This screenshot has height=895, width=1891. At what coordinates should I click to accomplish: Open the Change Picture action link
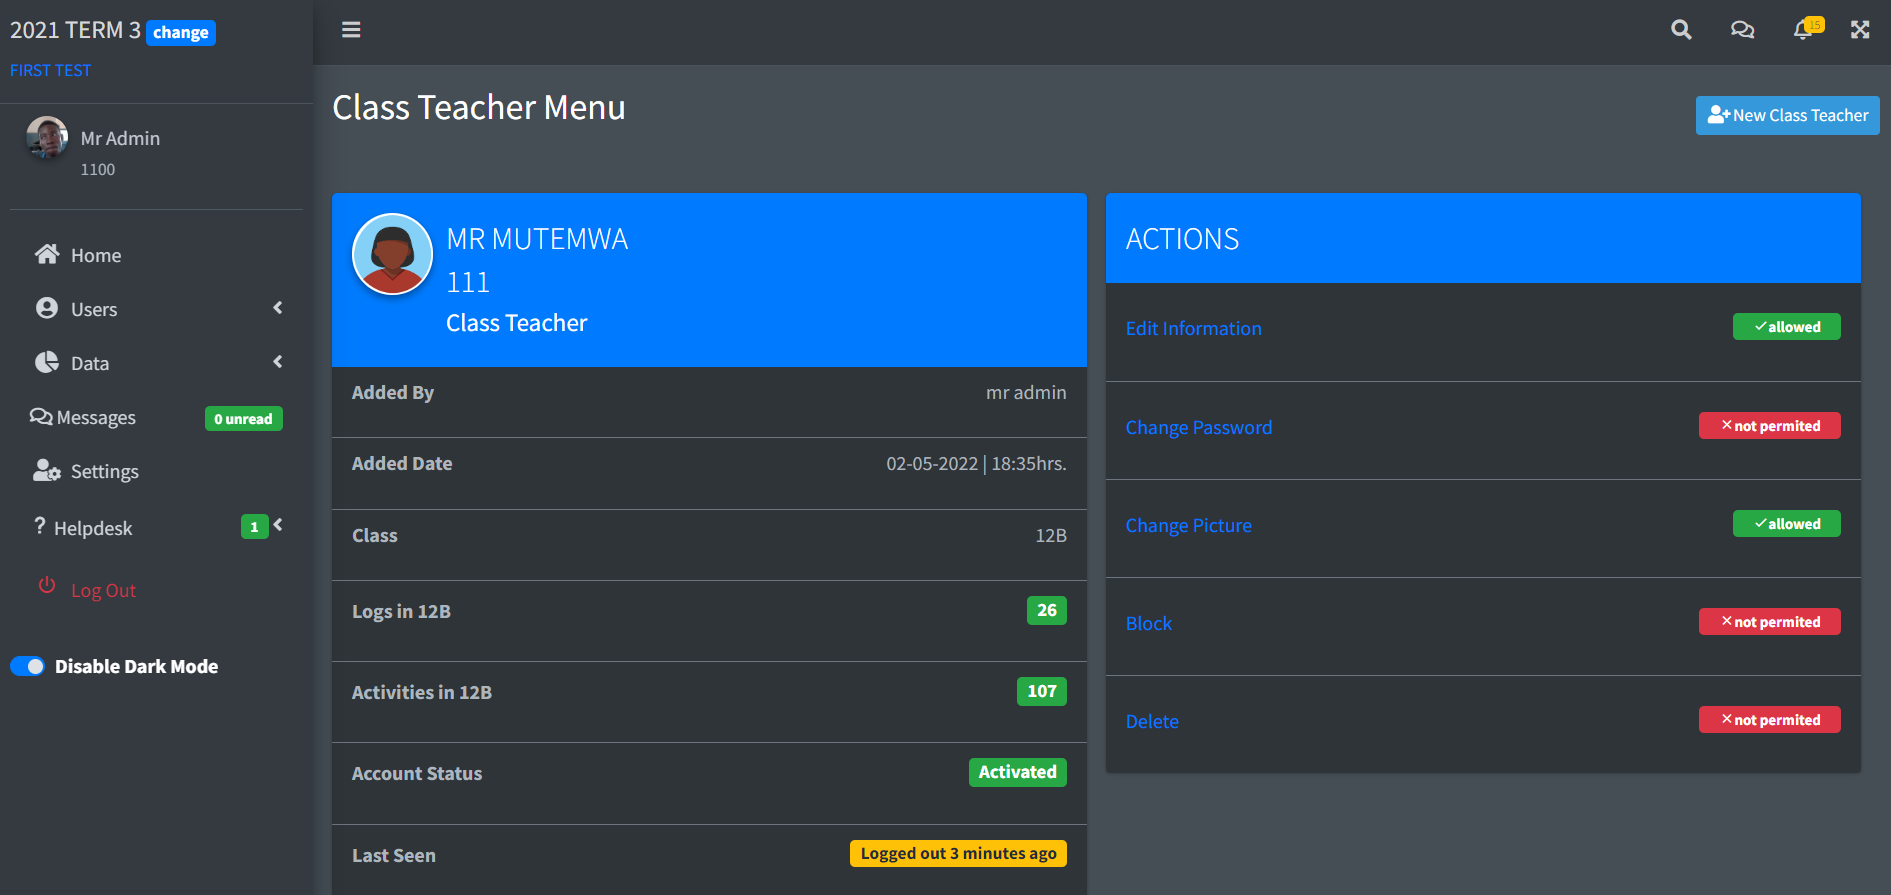(1188, 525)
